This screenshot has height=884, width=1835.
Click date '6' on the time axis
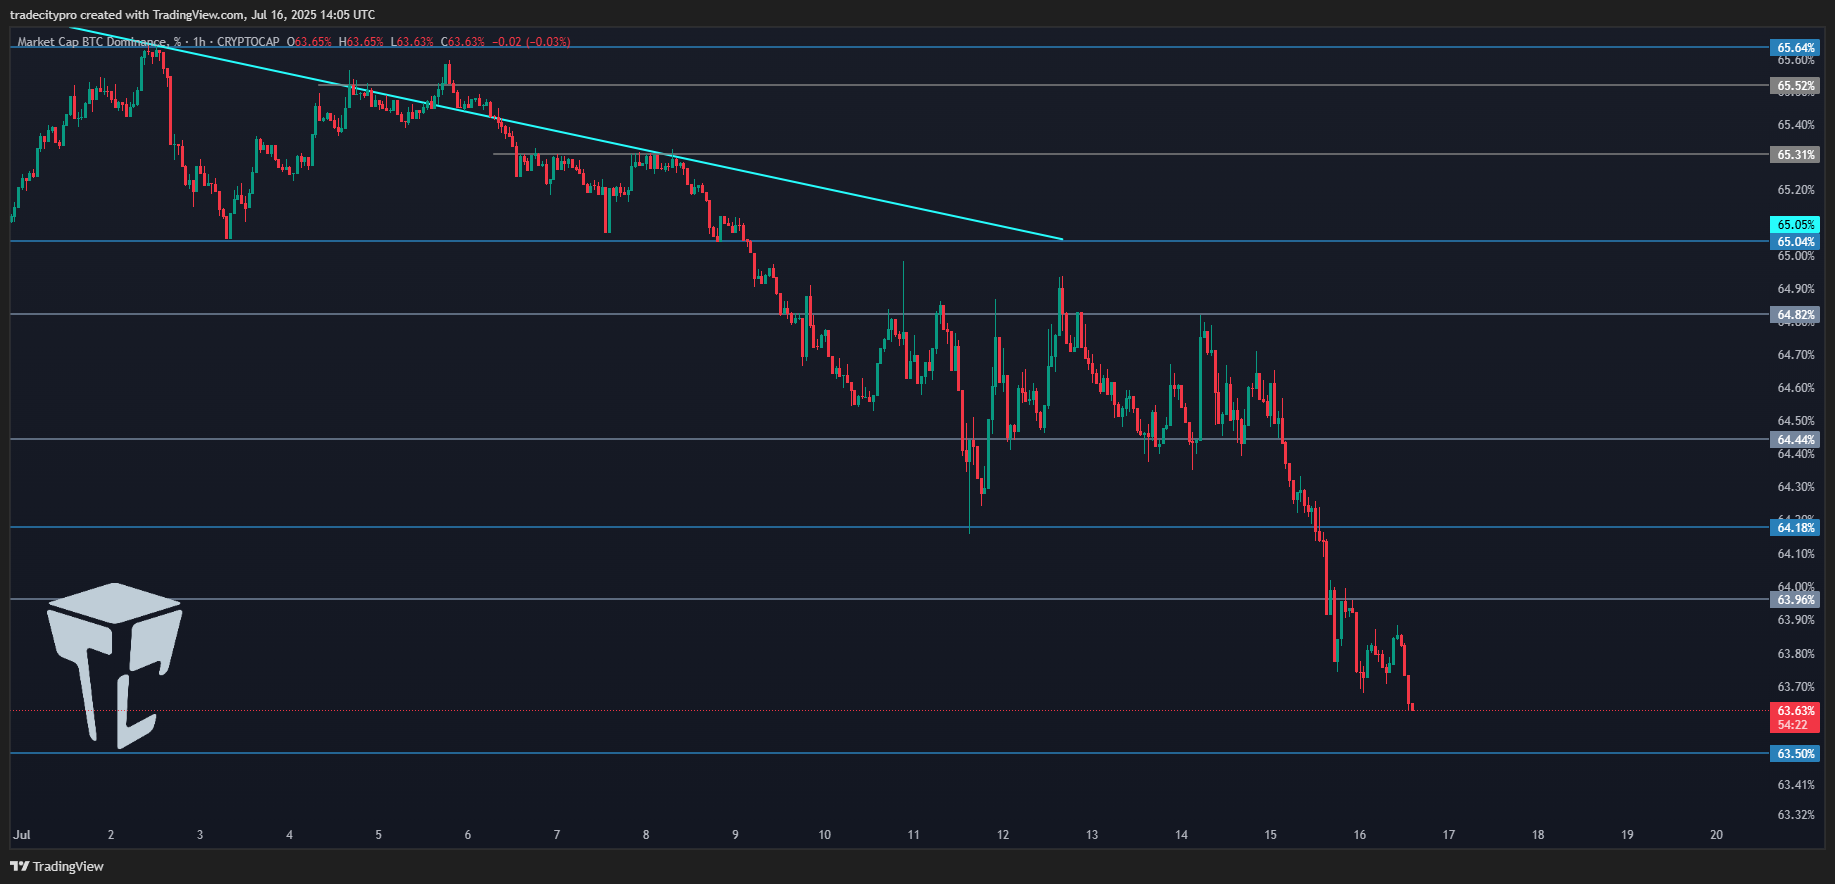tap(468, 835)
